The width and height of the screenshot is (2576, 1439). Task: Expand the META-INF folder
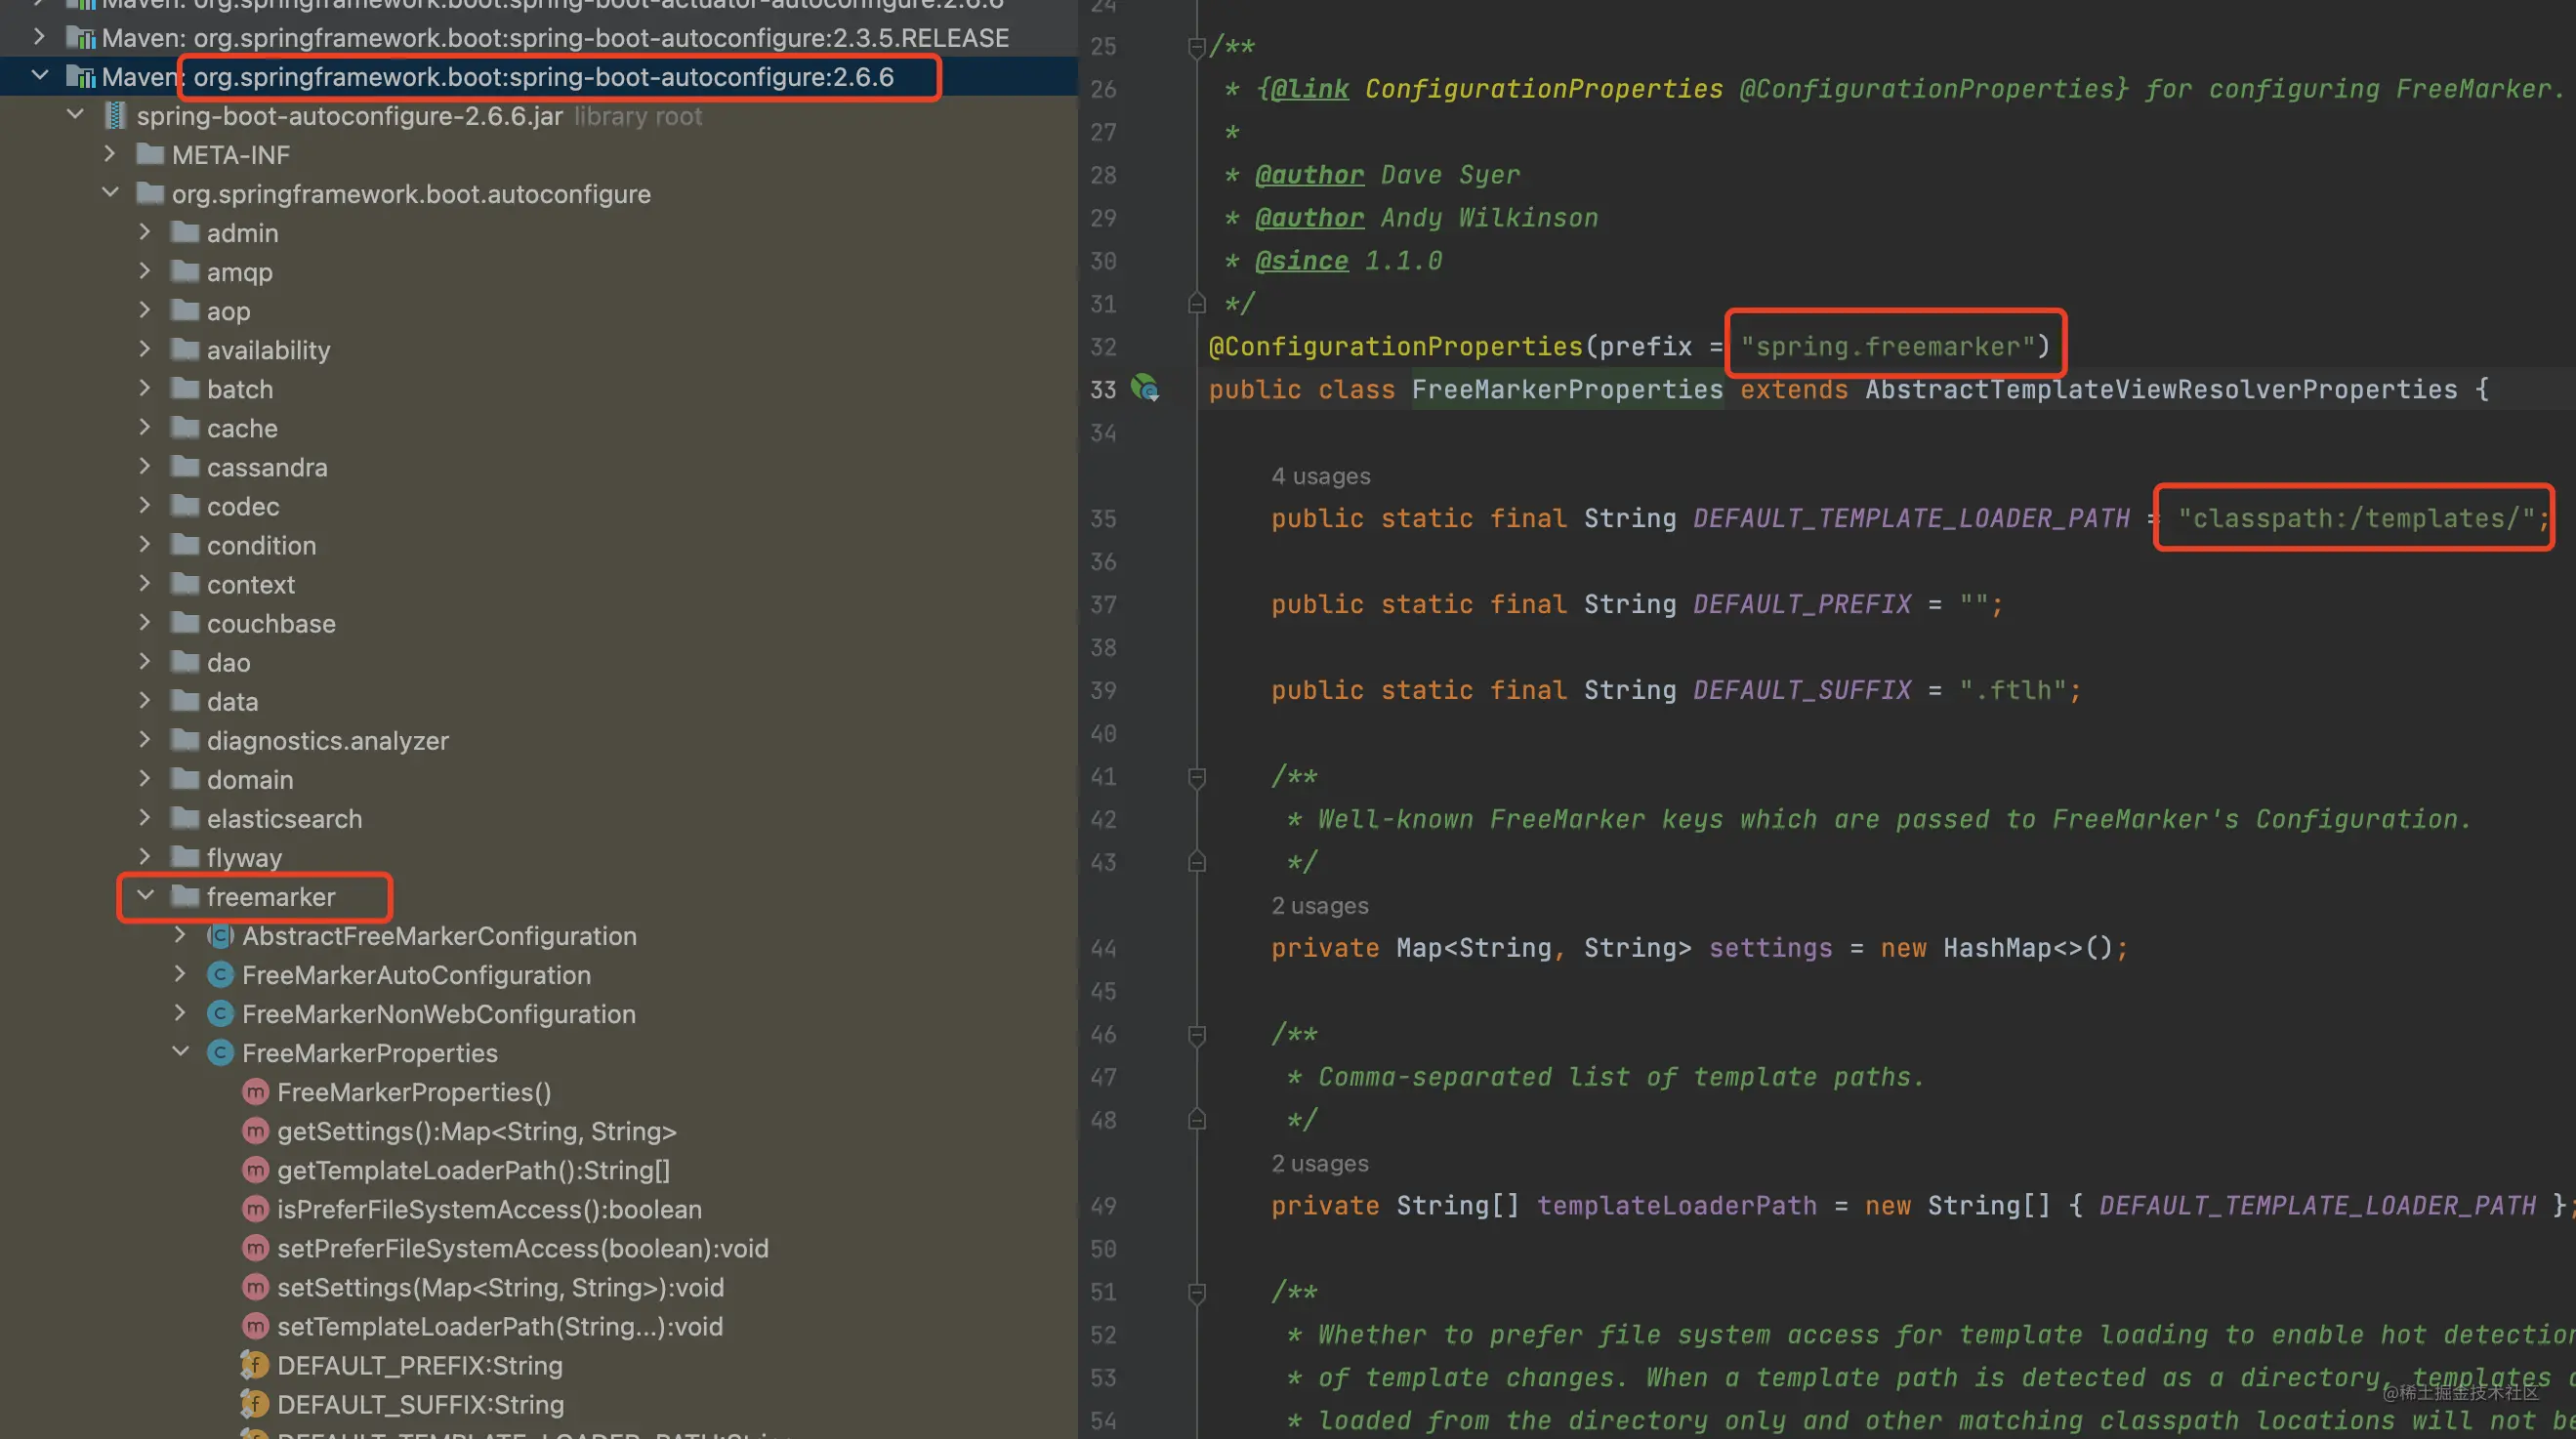(110, 155)
